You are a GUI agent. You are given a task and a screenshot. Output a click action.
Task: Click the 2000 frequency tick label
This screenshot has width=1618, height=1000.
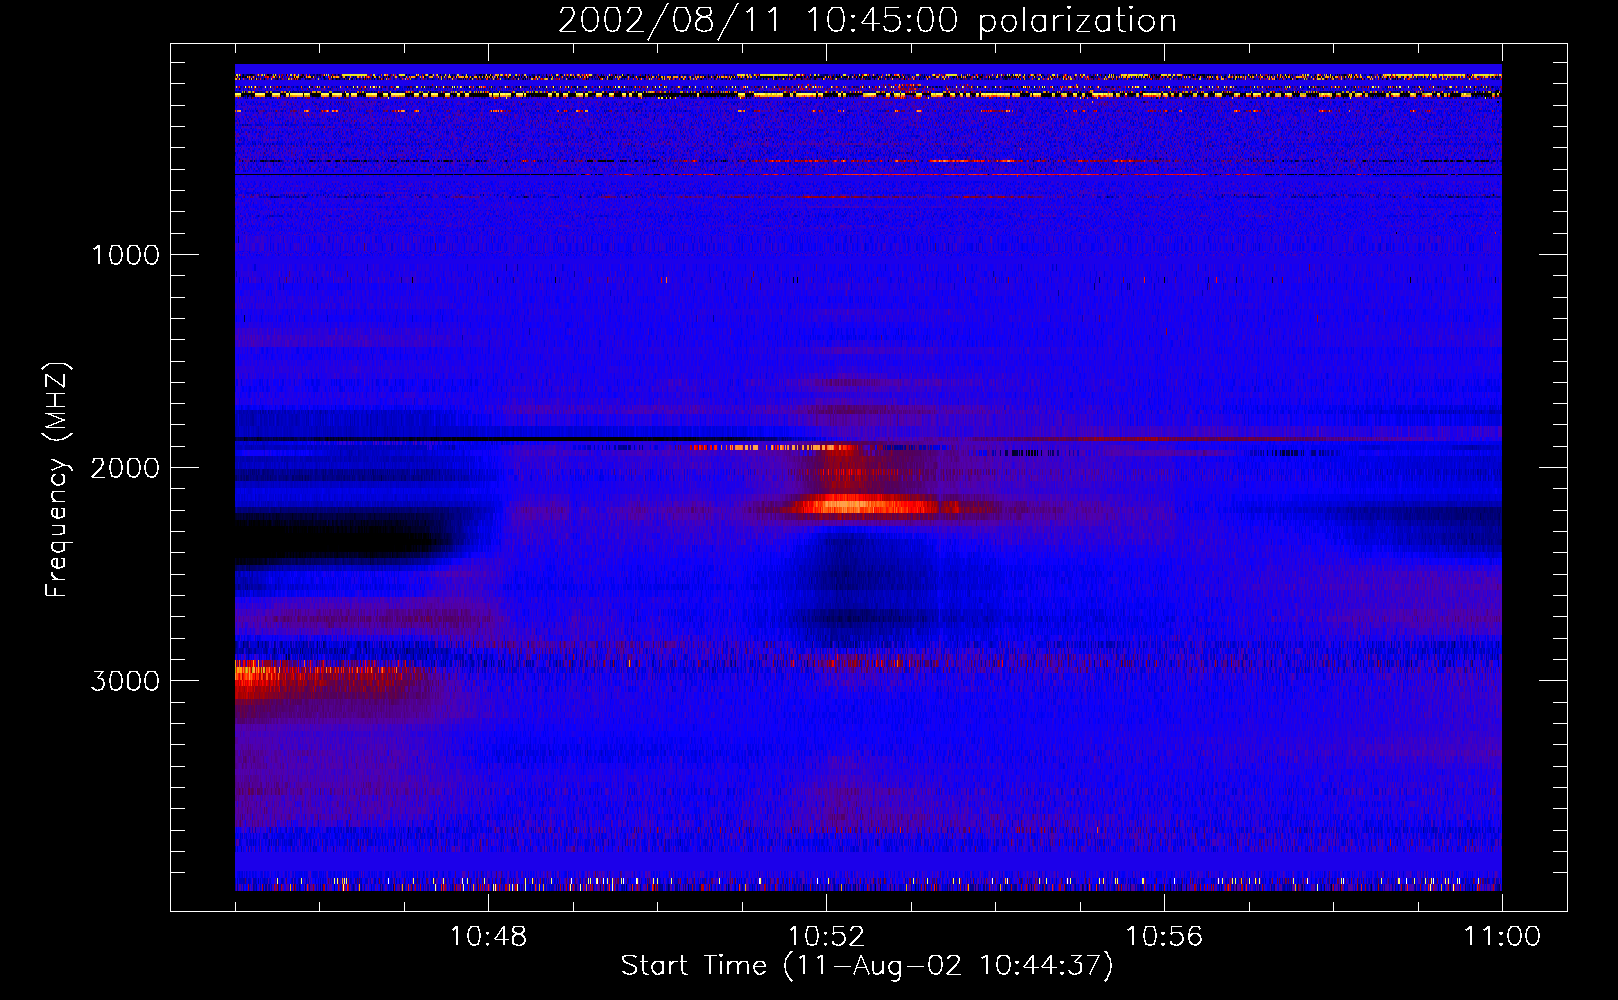click(125, 468)
